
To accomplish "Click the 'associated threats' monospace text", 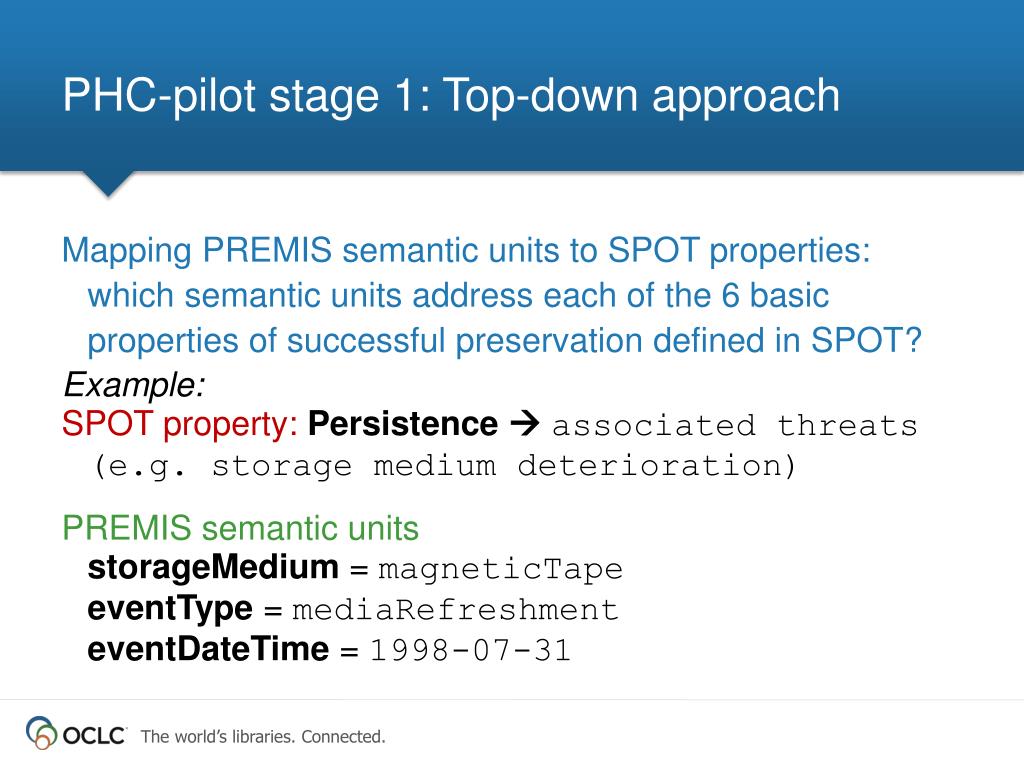I will [x=735, y=426].
